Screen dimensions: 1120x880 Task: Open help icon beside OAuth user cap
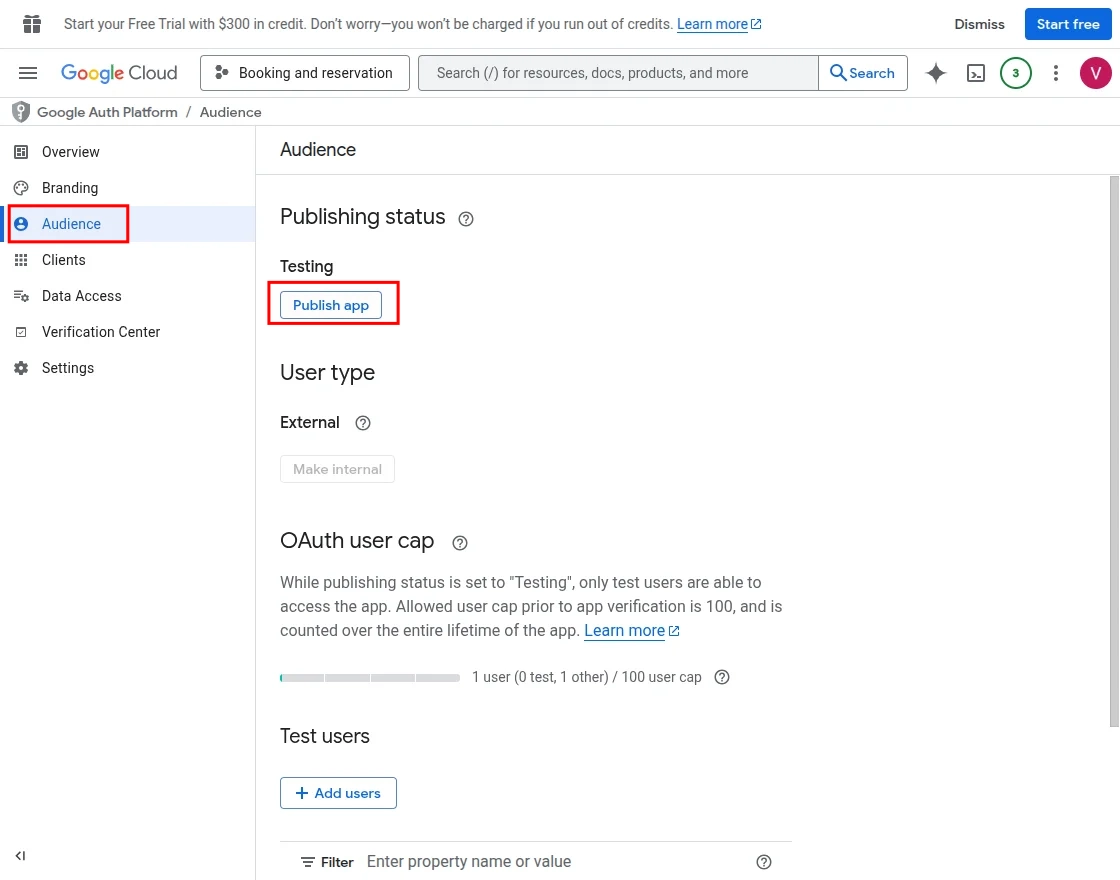459,542
